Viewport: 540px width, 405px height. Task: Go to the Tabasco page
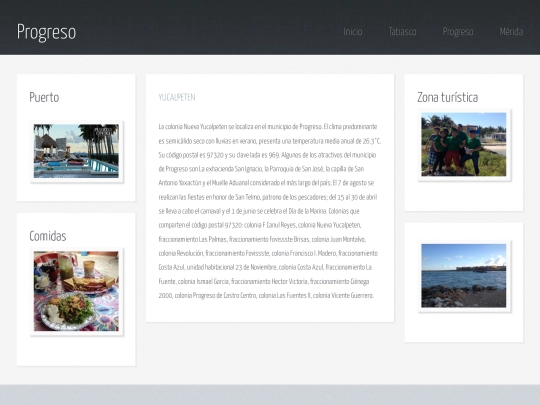(402, 32)
